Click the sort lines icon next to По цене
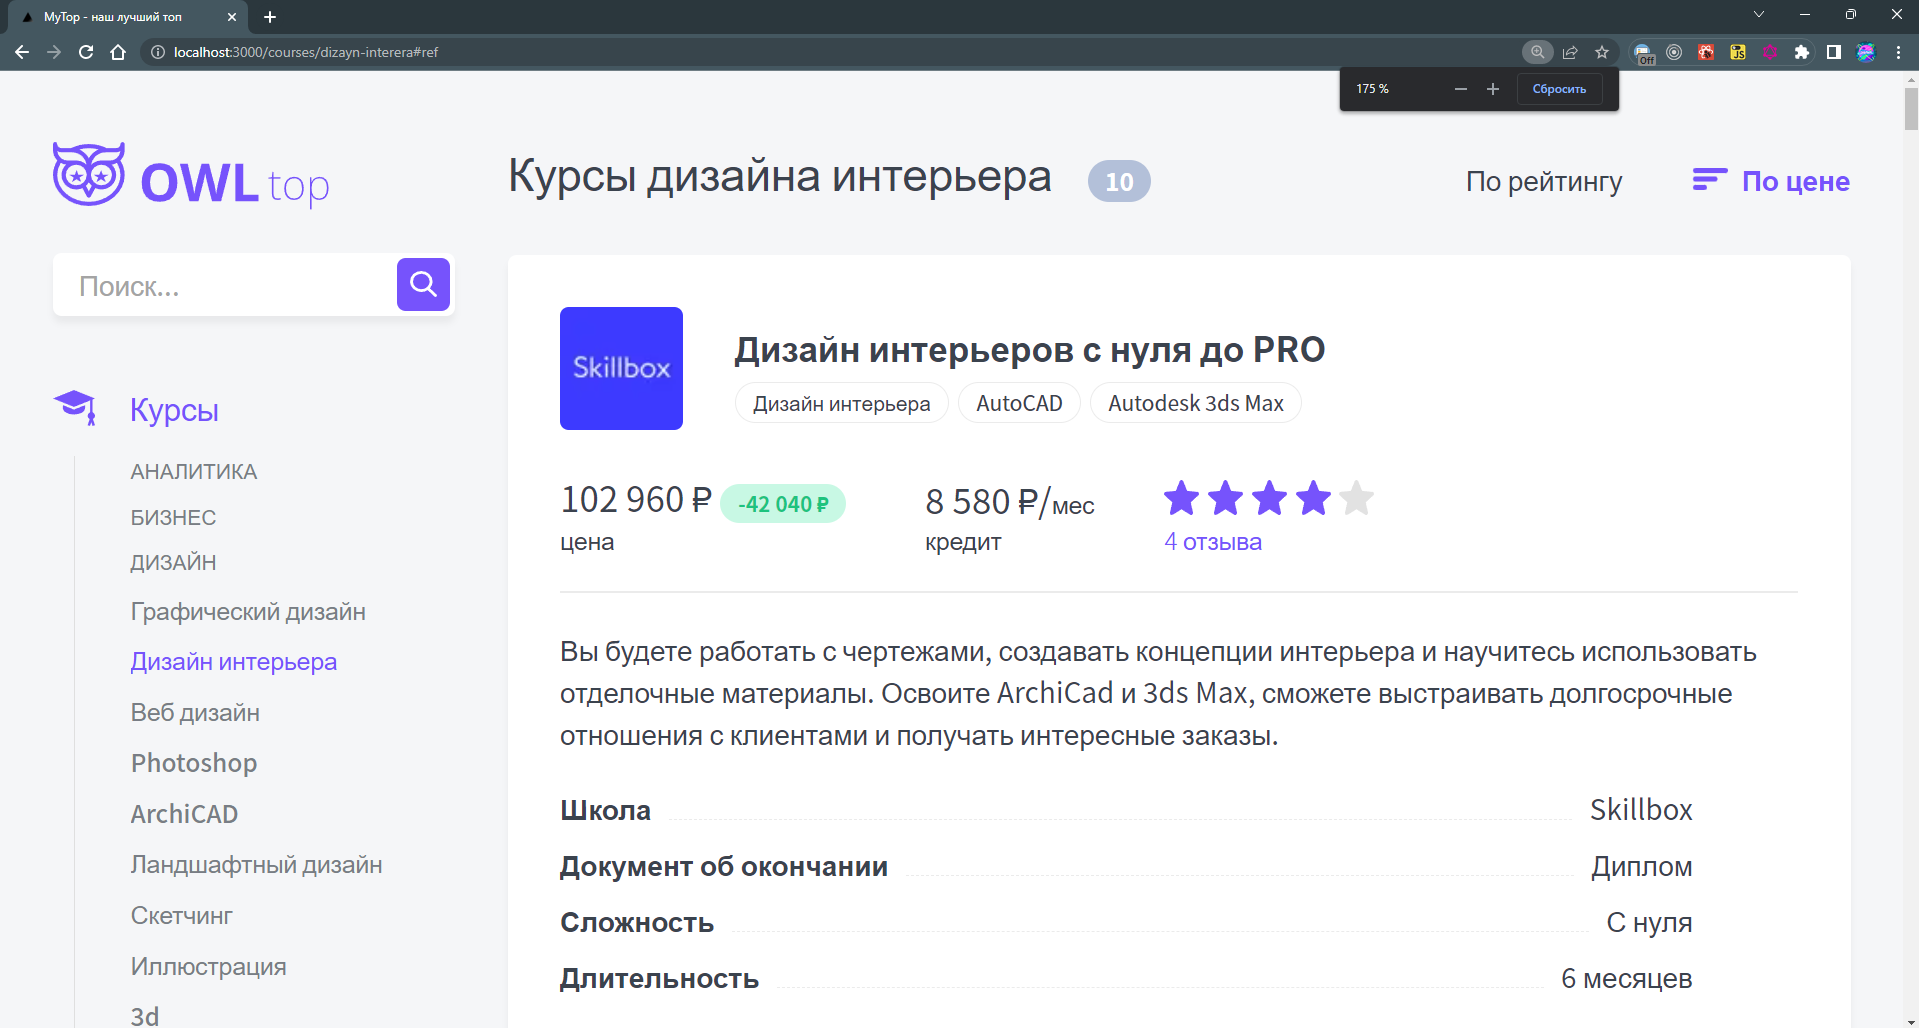This screenshot has height=1028, width=1919. [1709, 180]
